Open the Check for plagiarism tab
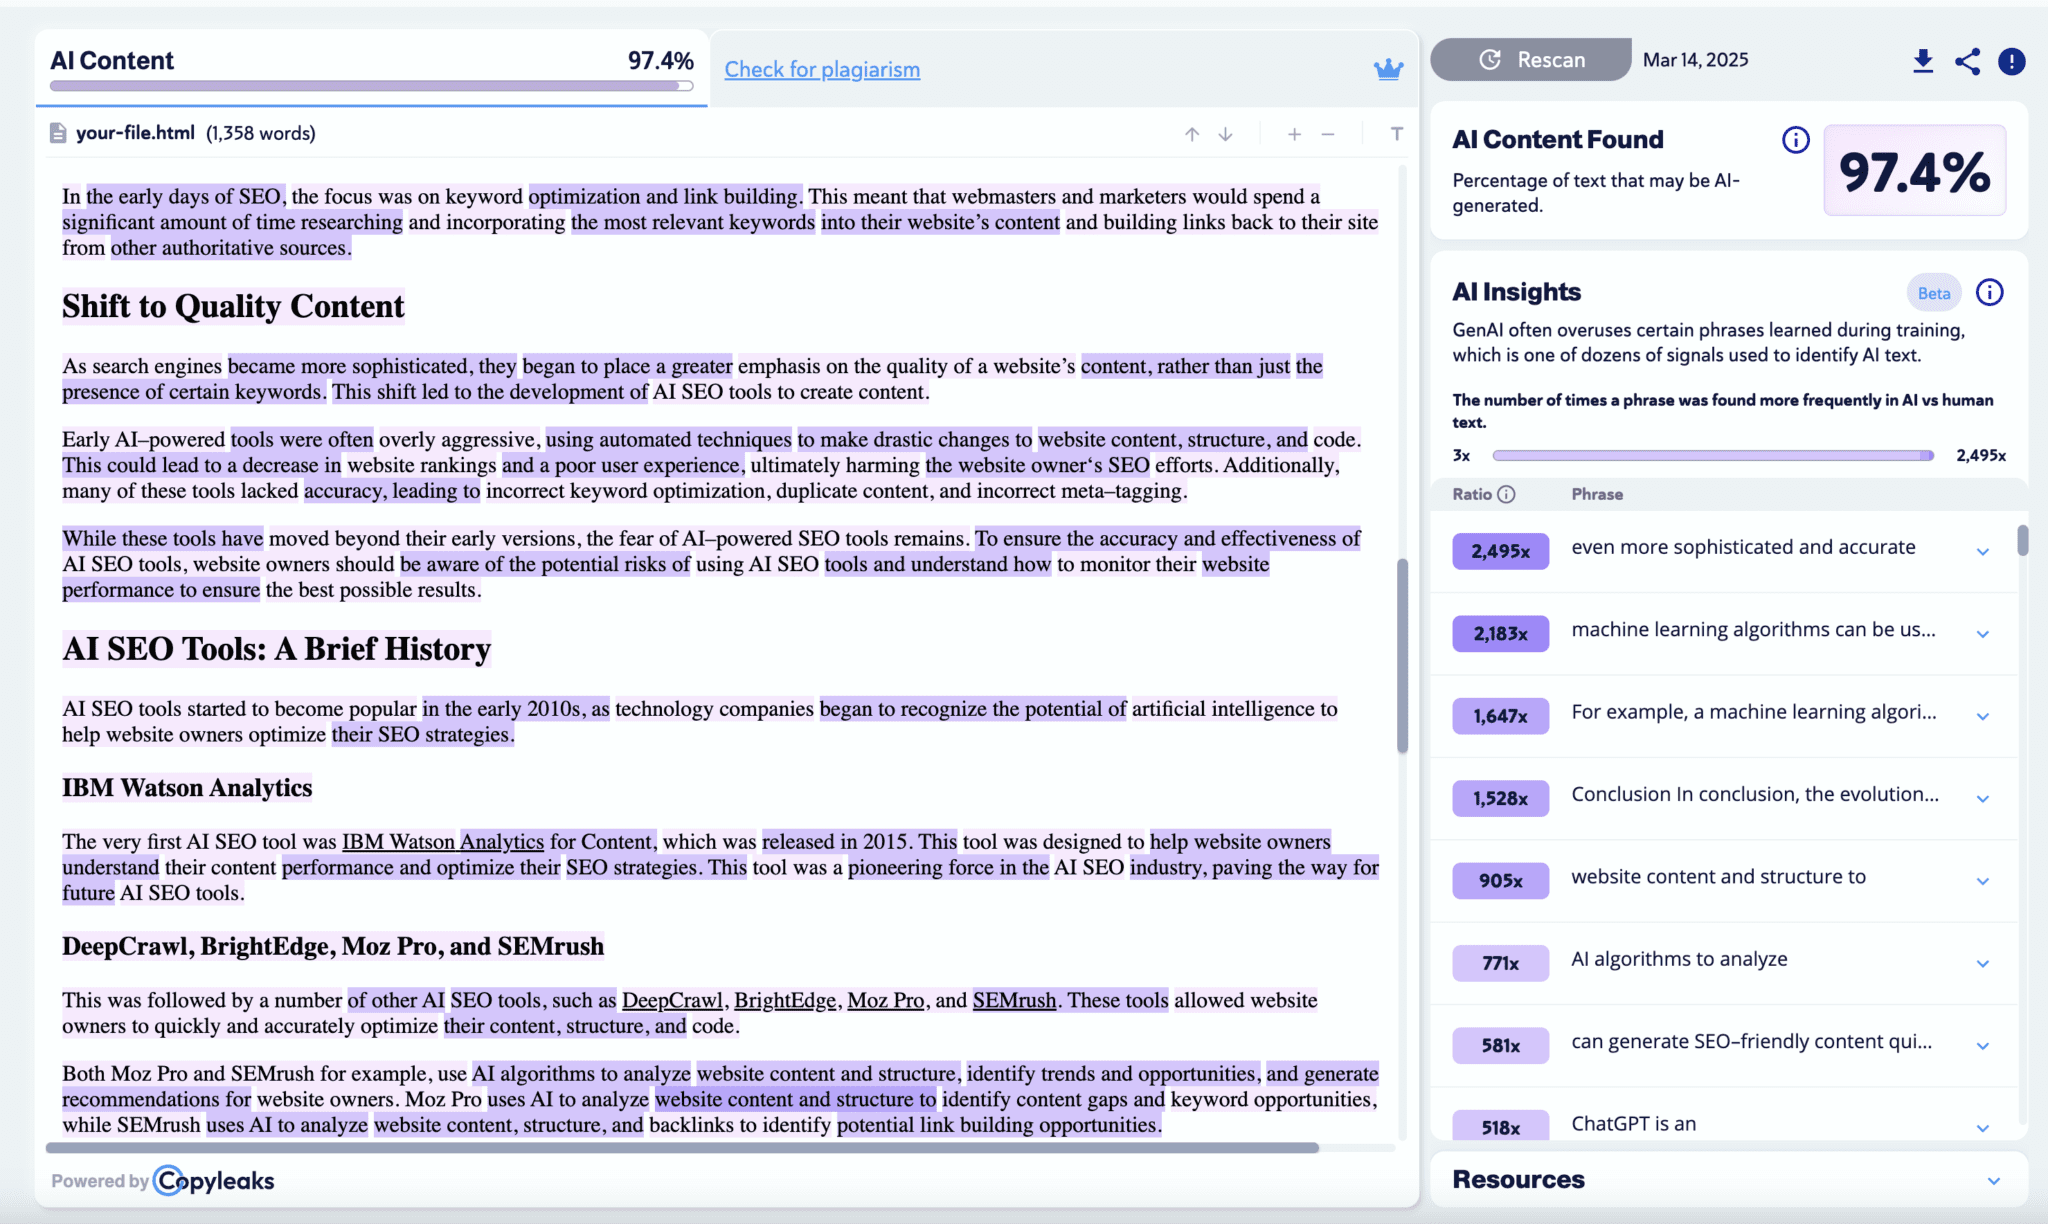The width and height of the screenshot is (2048, 1224). tap(822, 69)
